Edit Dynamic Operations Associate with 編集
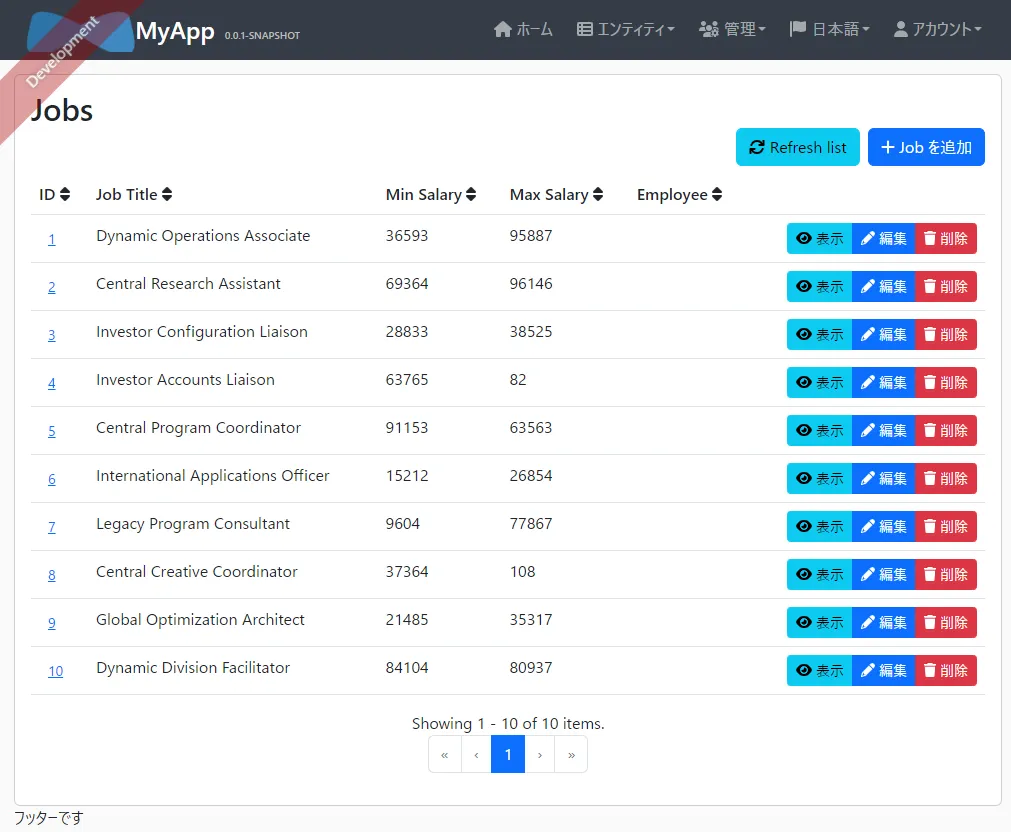This screenshot has width=1011, height=832. [883, 239]
